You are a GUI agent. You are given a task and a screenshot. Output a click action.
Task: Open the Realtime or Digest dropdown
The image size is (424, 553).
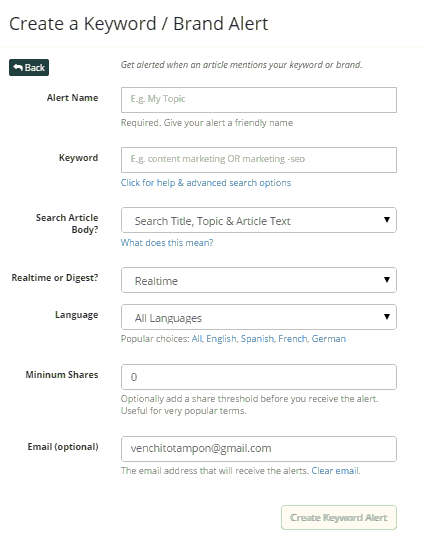(259, 280)
